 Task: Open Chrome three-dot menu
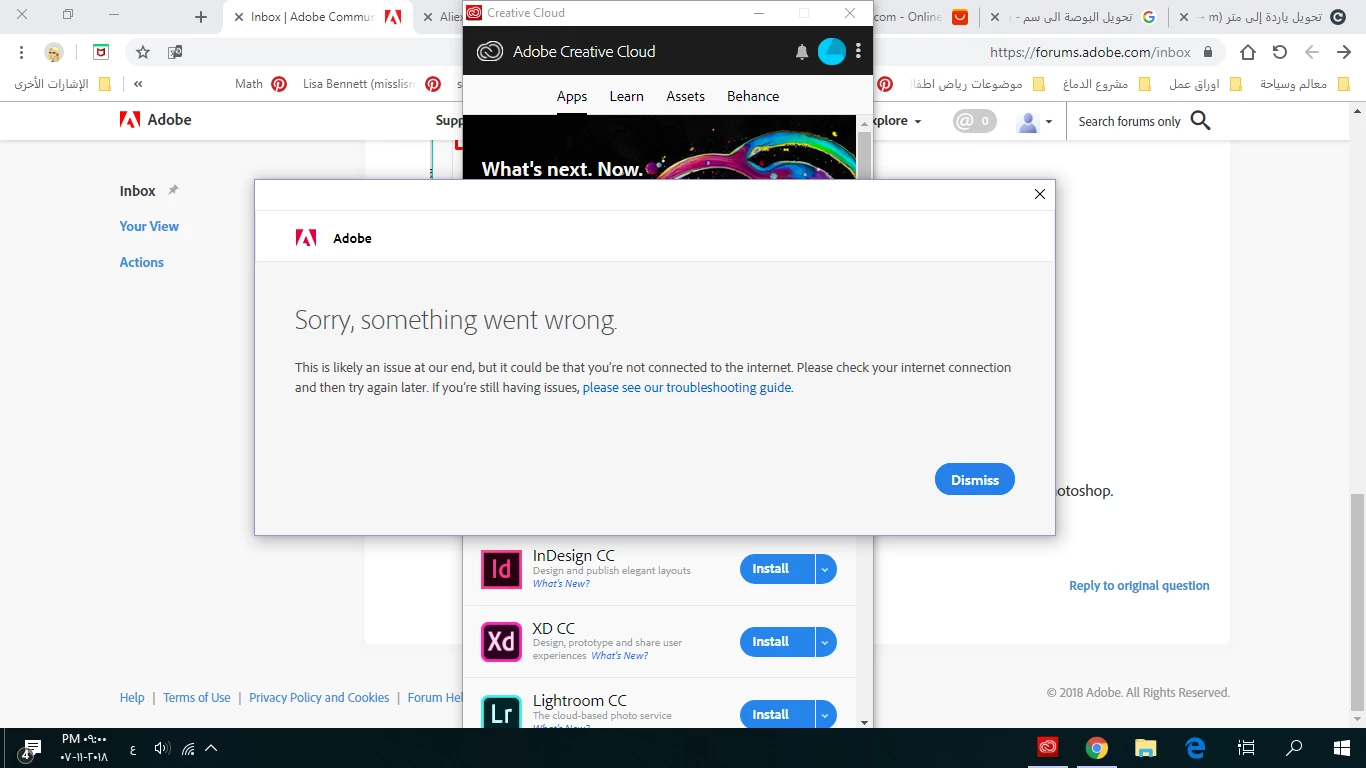point(21,52)
